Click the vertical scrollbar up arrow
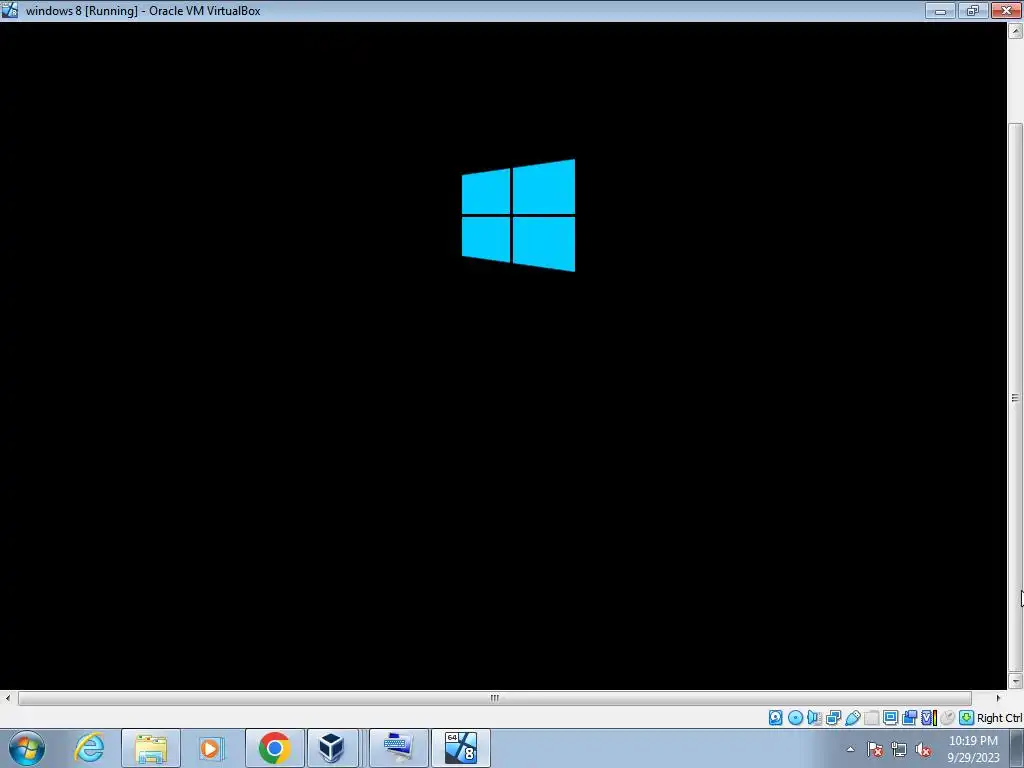The image size is (1024, 768). tap(1015, 31)
